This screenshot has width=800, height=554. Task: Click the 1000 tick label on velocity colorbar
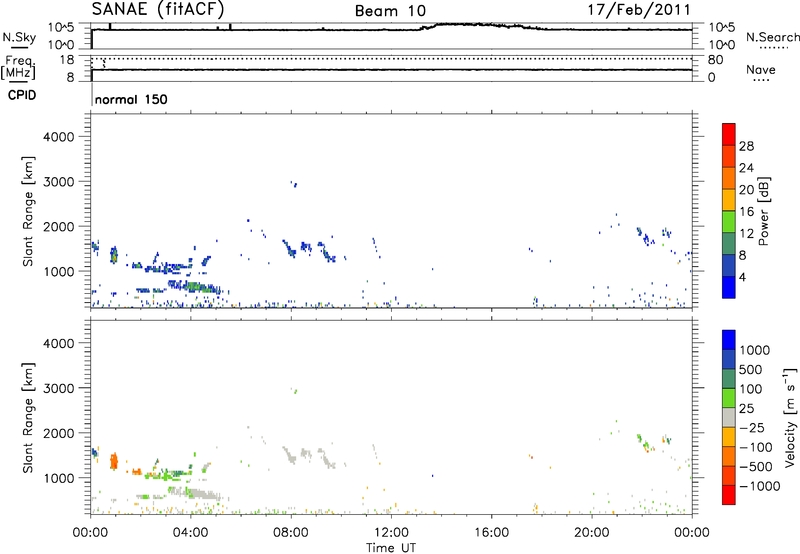coord(754,350)
